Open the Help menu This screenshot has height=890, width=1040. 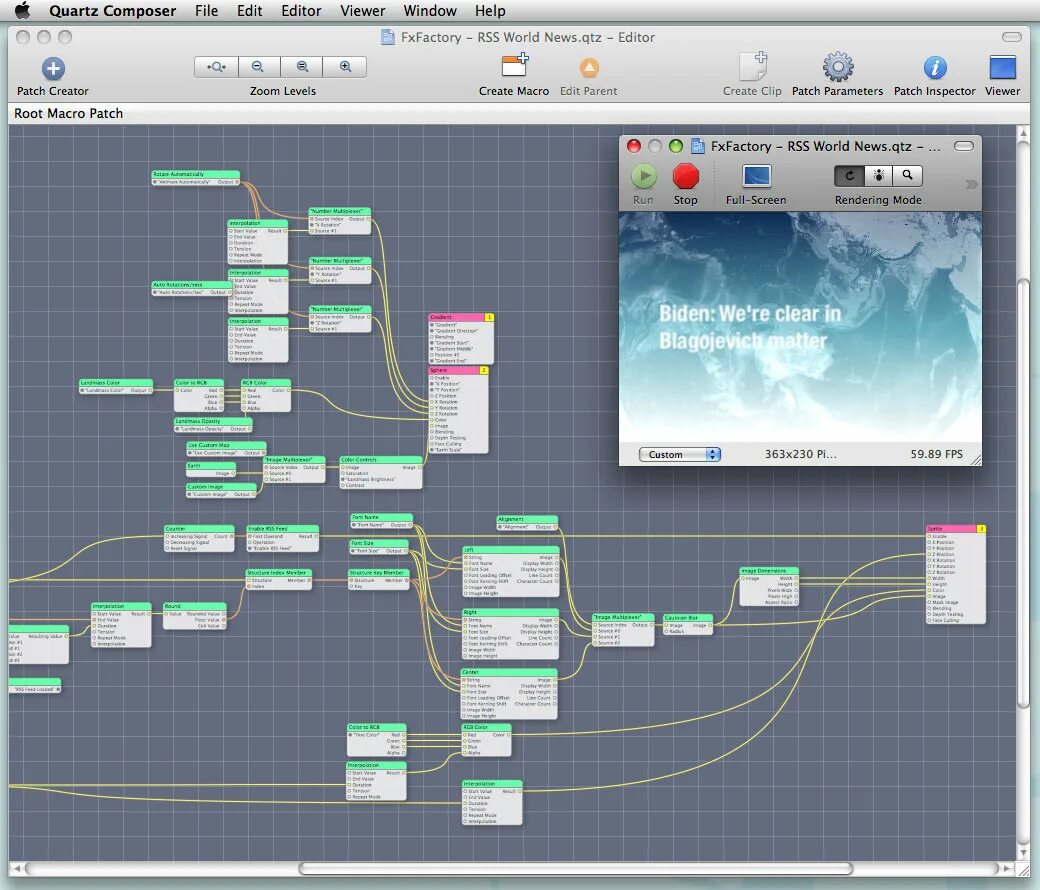tap(490, 11)
